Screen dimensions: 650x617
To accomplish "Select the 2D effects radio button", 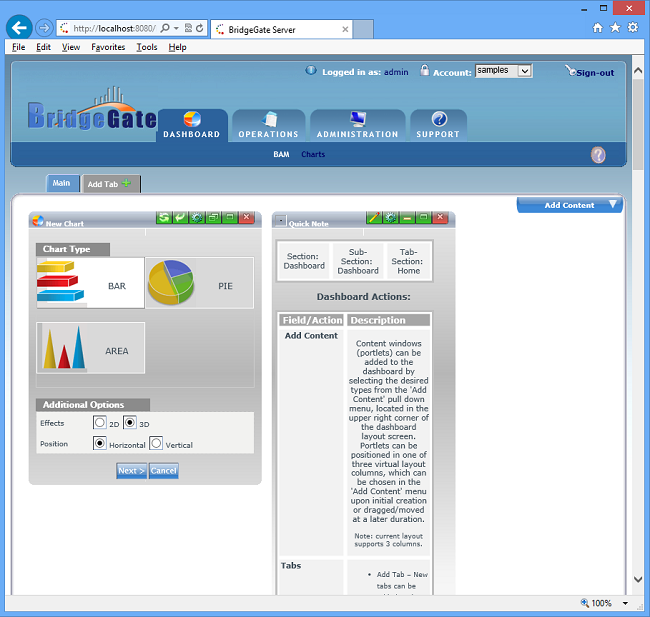I will point(99,423).
